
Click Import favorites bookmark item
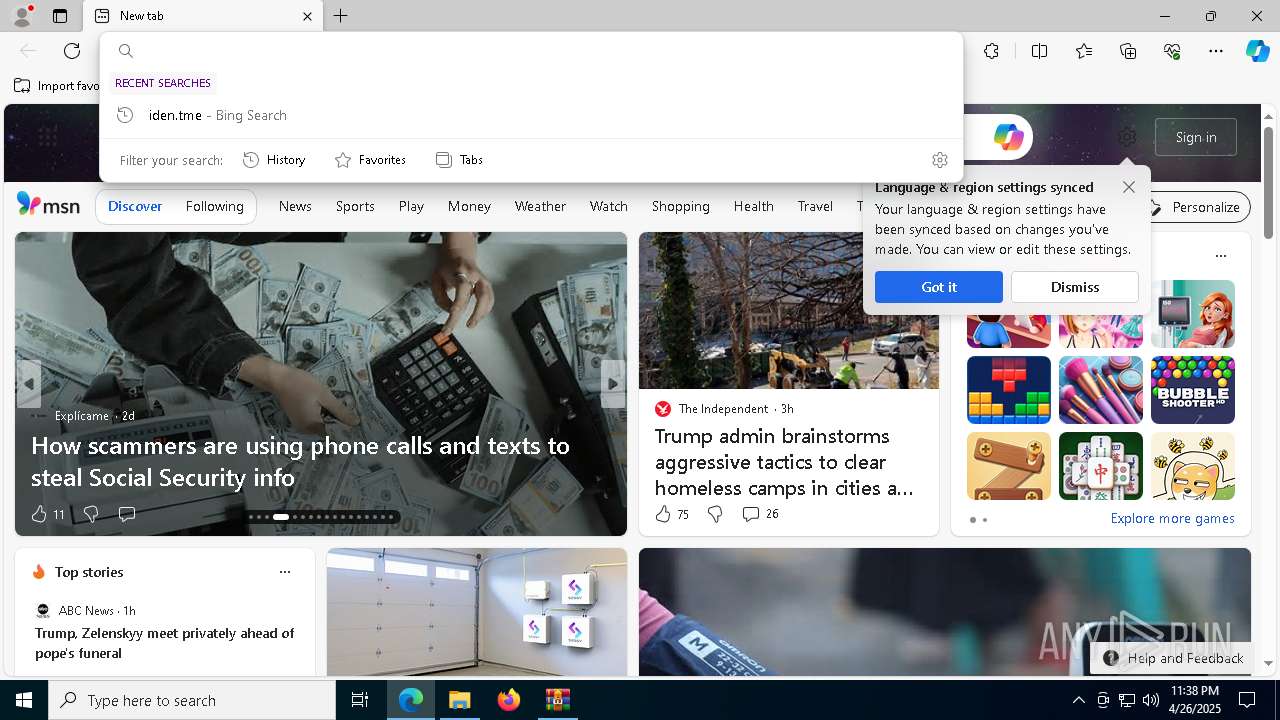pos(58,86)
